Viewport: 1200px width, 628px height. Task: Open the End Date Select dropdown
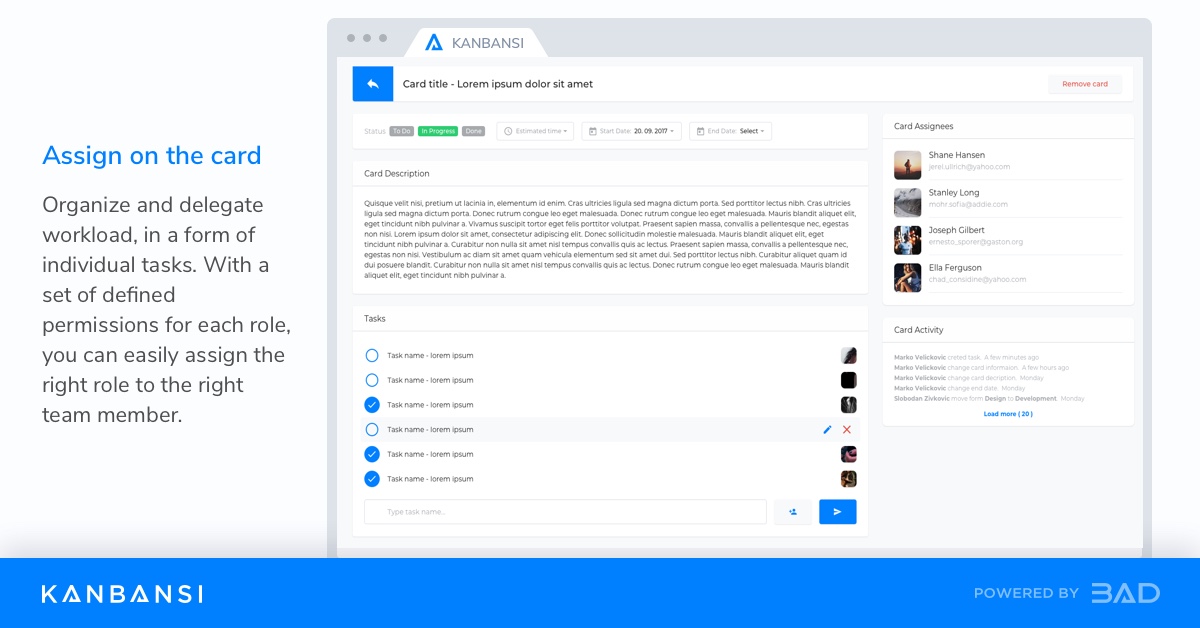point(730,131)
